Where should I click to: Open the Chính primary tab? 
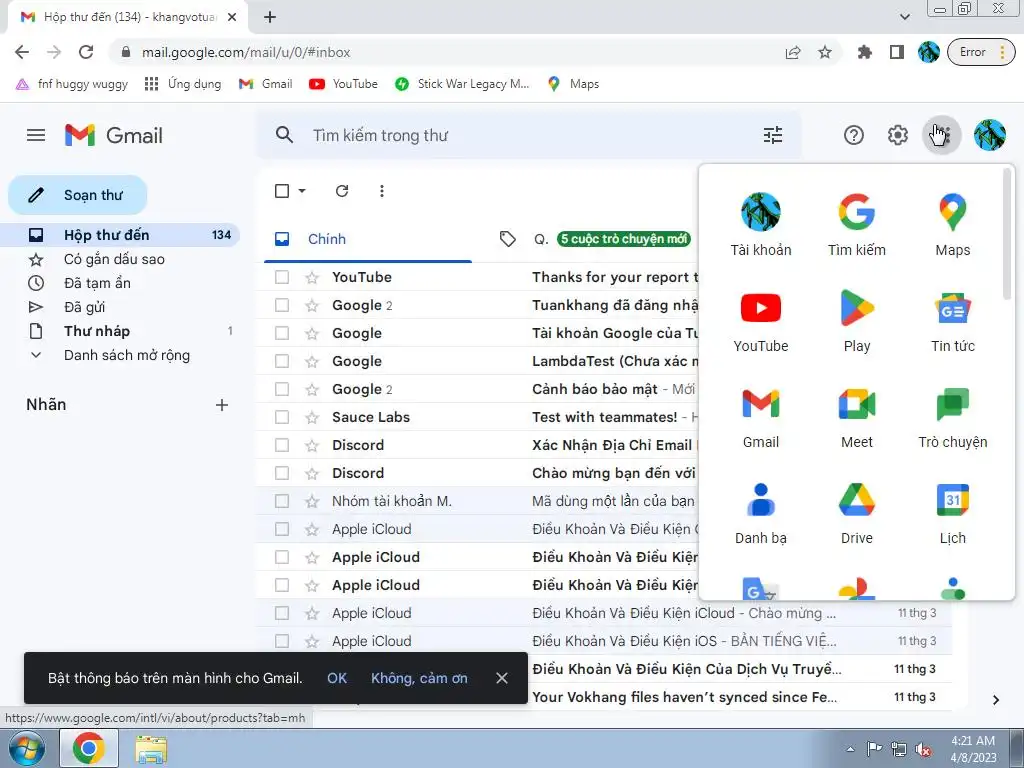[368, 239]
